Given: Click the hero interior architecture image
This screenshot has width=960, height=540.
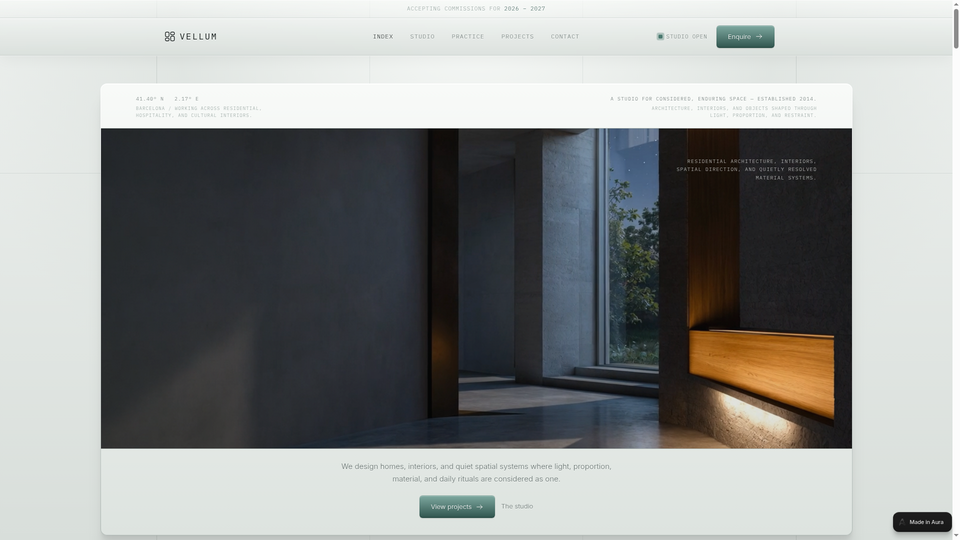Looking at the screenshot, I should coord(476,288).
